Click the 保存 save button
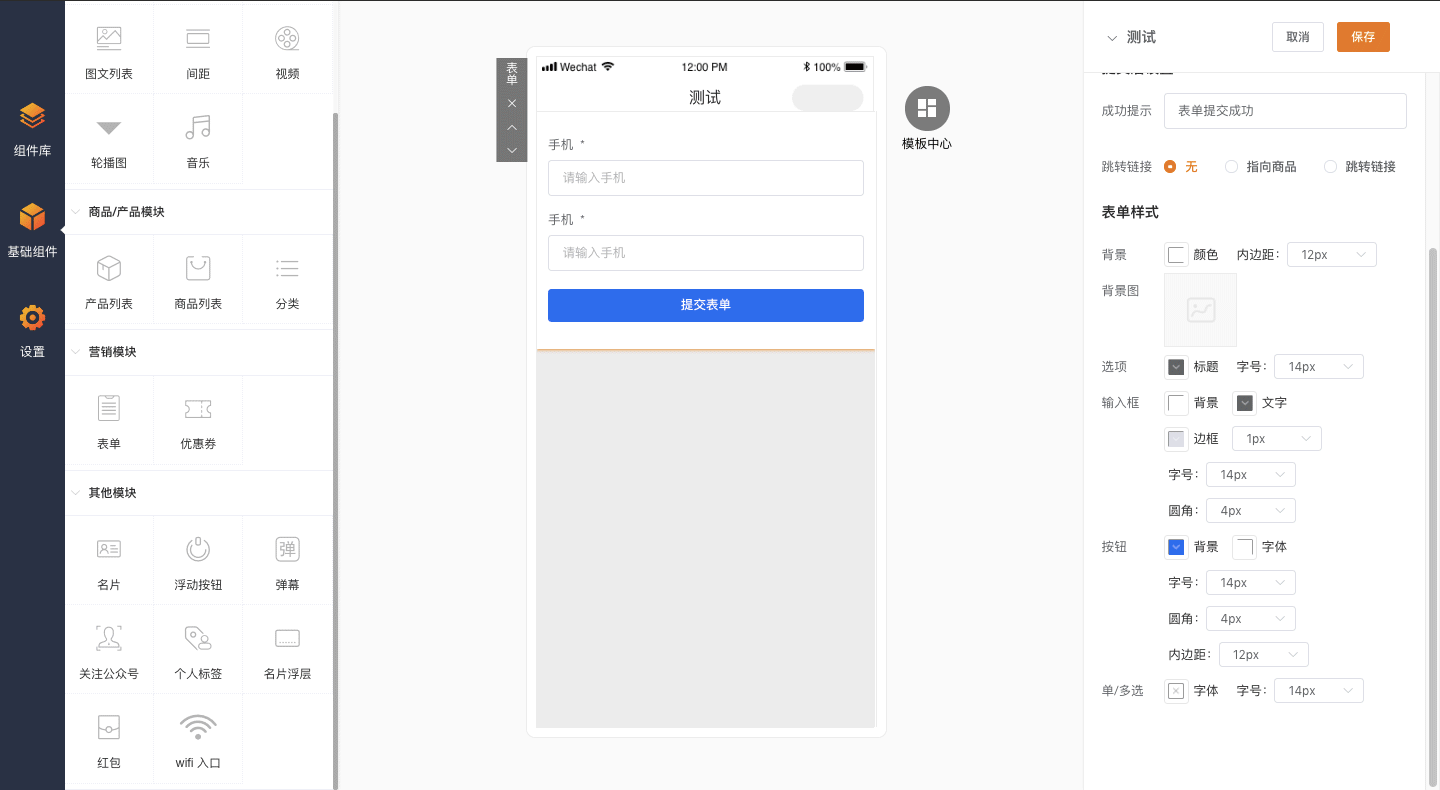The width and height of the screenshot is (1440, 790). click(x=1363, y=37)
